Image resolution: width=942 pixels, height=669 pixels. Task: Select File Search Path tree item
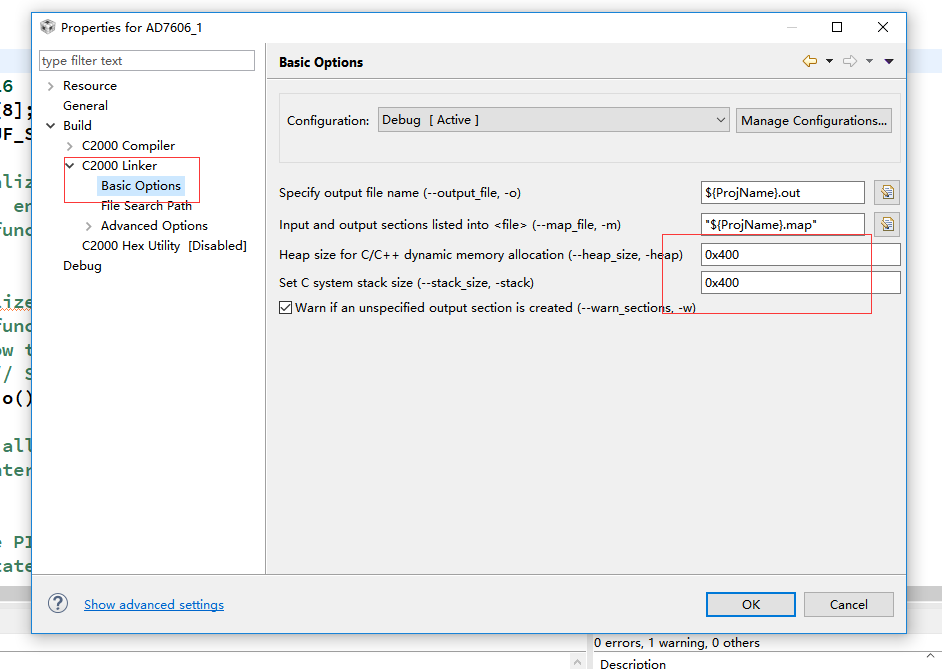[x=146, y=206]
